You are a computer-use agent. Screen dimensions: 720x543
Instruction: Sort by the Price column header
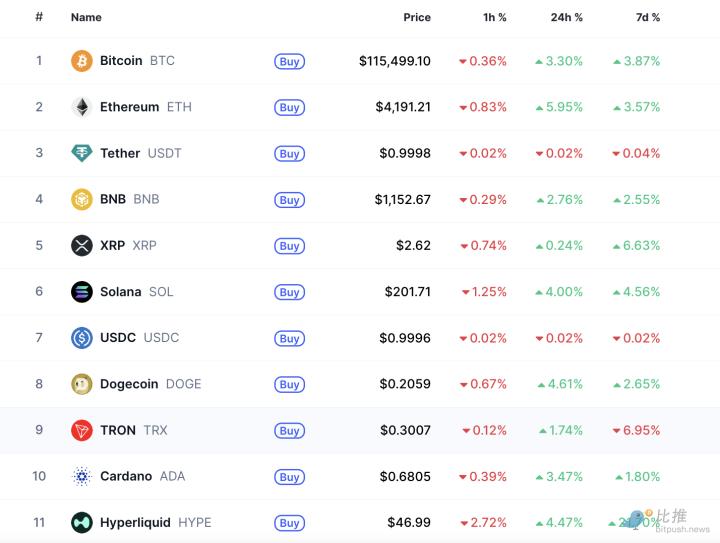417,17
